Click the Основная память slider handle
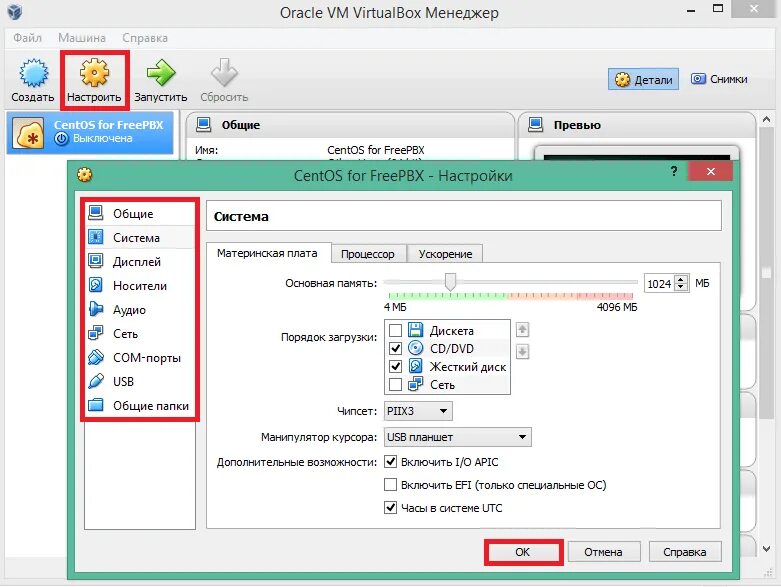Screen dimensions: 781x587 tap(450, 282)
